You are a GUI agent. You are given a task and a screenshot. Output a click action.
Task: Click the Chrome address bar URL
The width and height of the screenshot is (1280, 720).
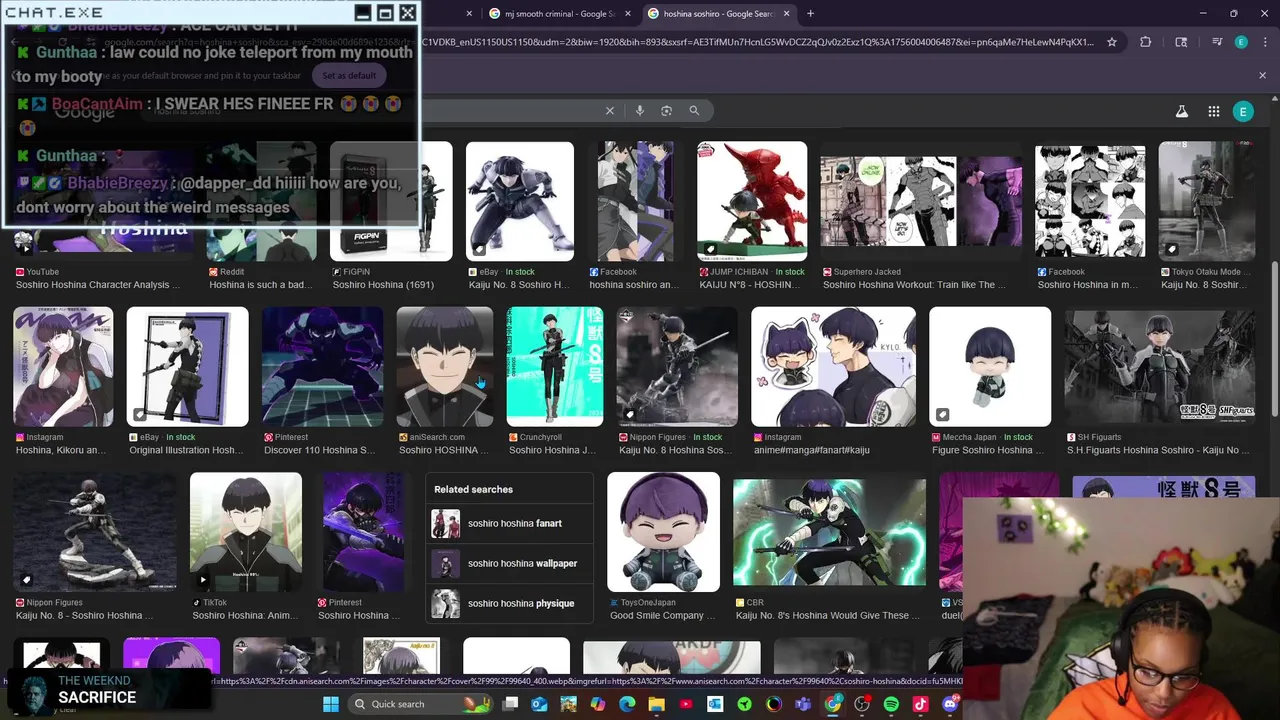click(x=600, y=42)
